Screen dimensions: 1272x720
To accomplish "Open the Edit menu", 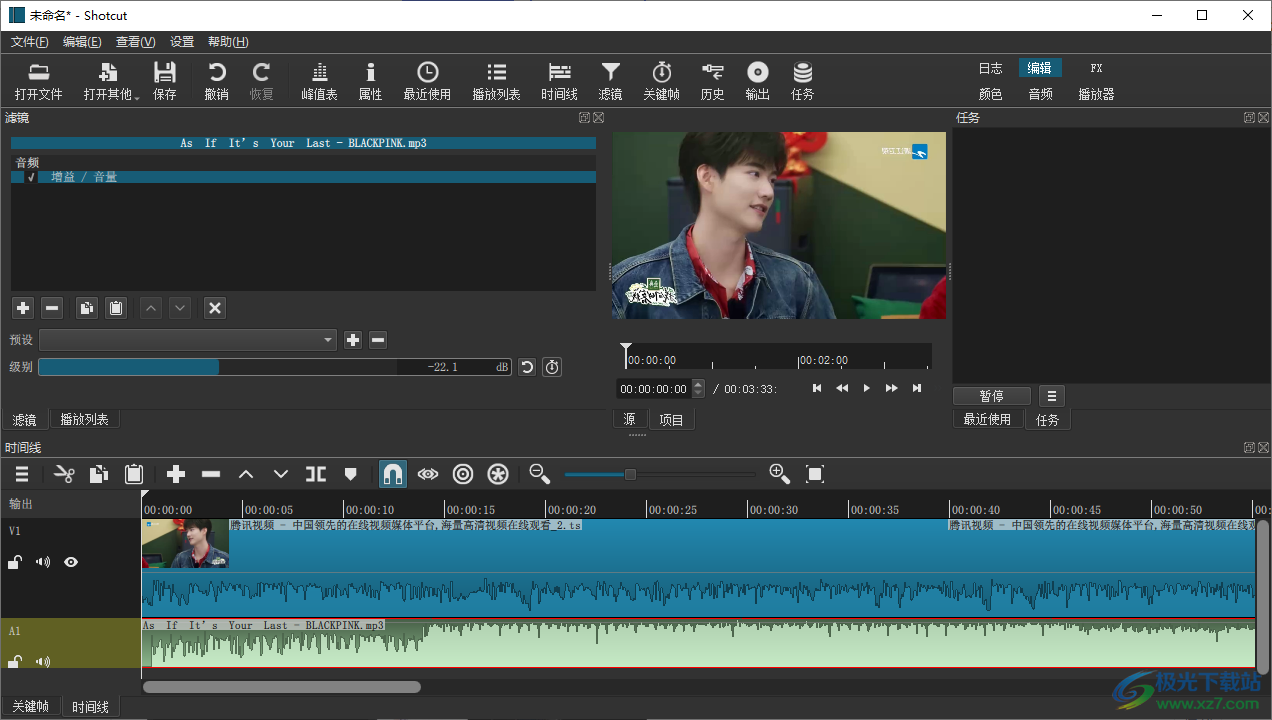I will point(82,42).
